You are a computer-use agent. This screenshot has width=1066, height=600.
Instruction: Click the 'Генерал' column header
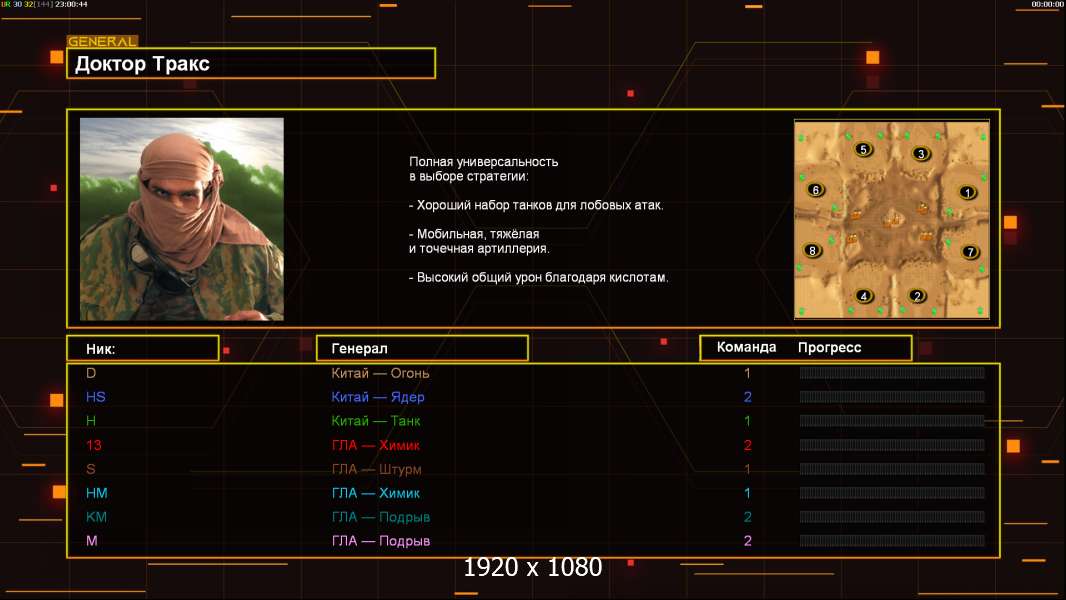pos(422,348)
